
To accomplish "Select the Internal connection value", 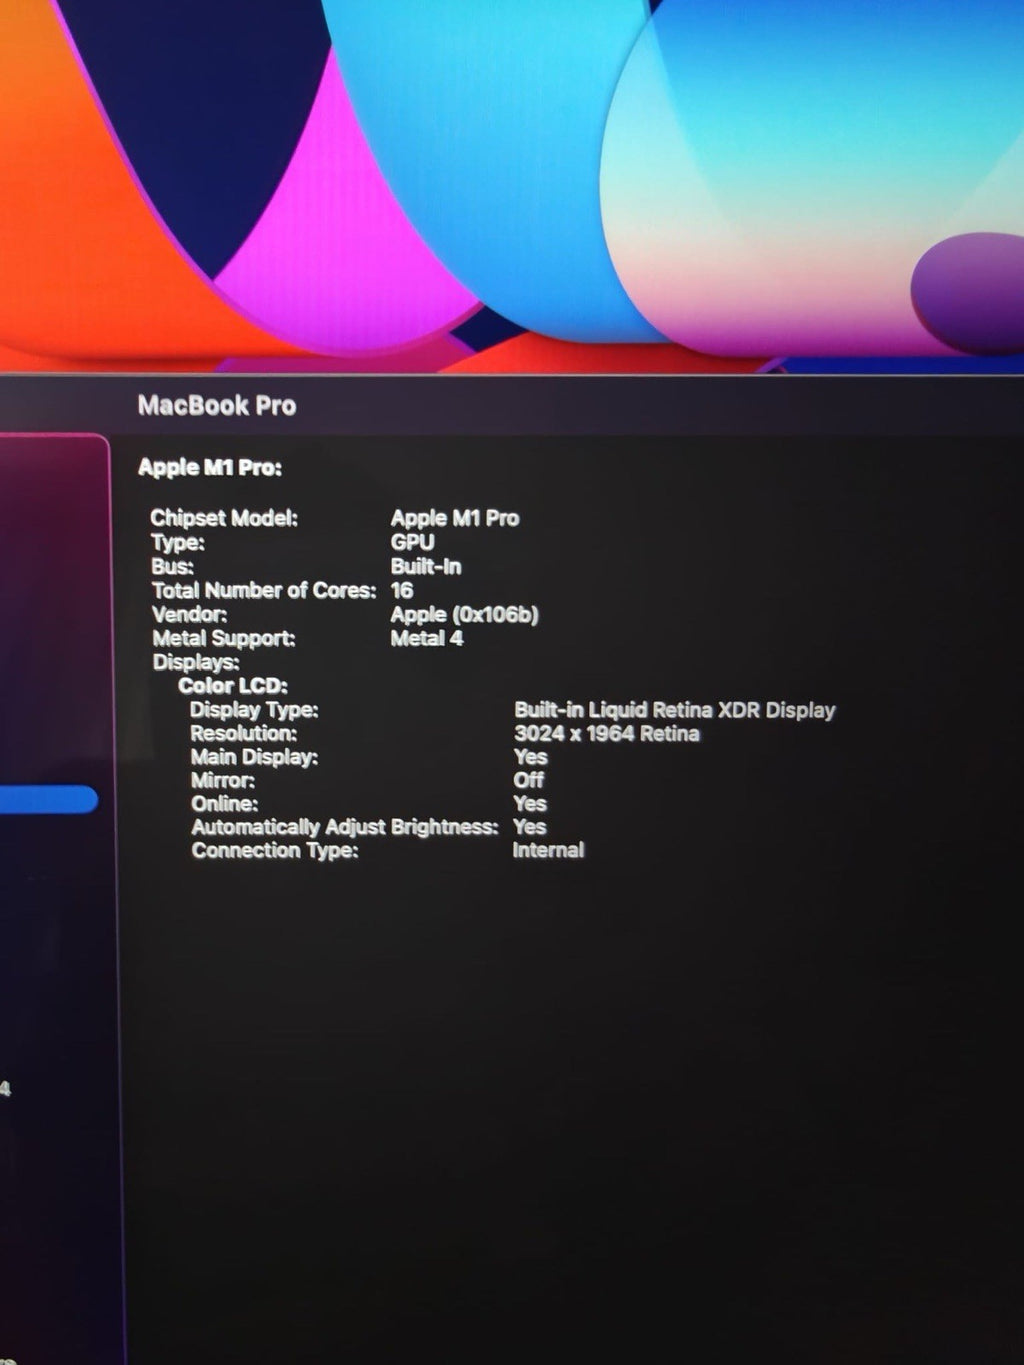I will click(548, 850).
